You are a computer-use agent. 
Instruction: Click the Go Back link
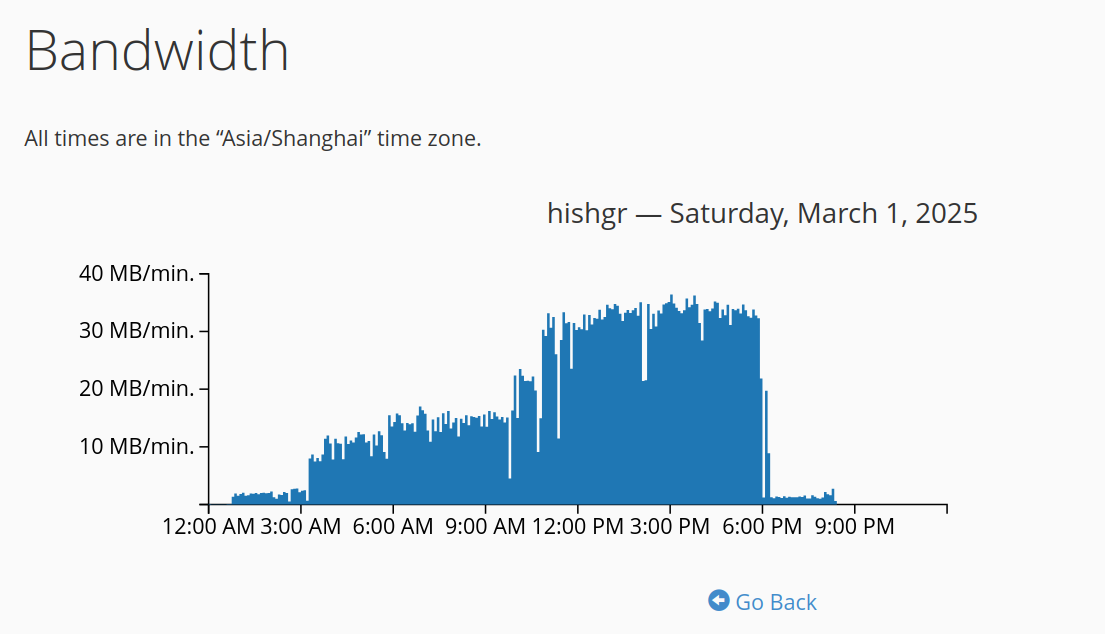click(763, 602)
